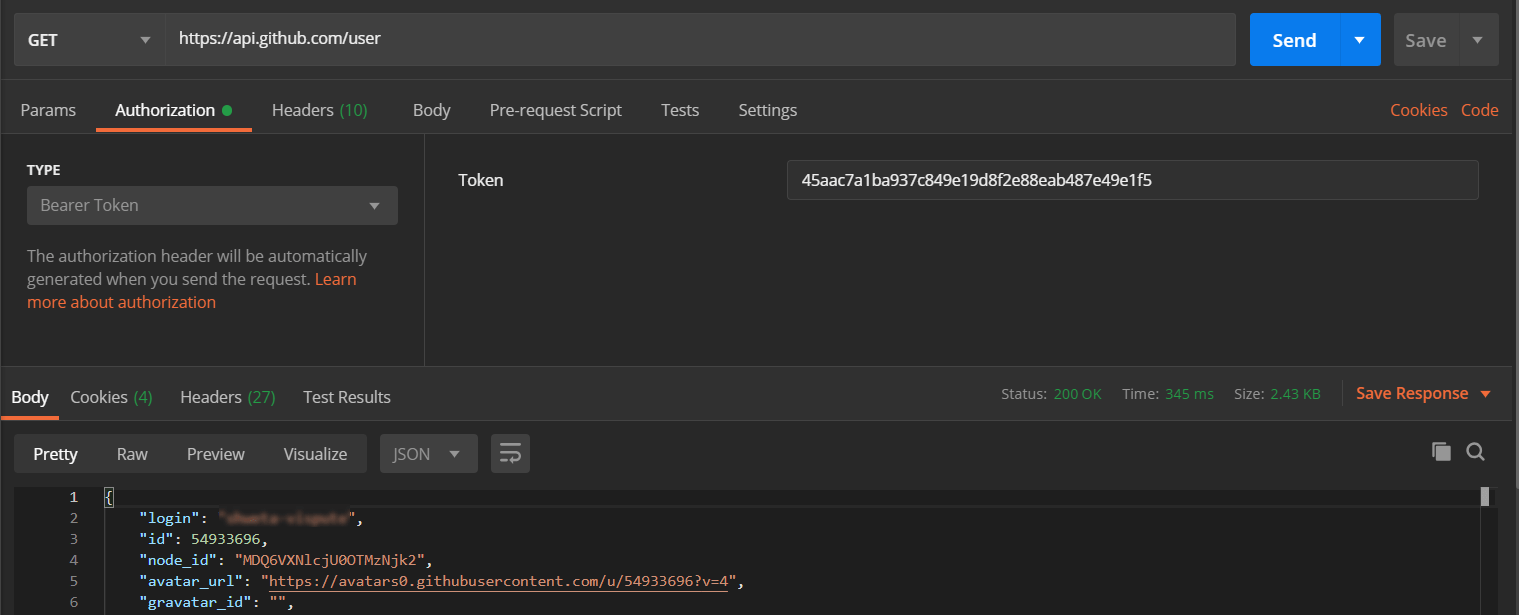Switch to the Params tab
1519x615 pixels.
(x=48, y=110)
